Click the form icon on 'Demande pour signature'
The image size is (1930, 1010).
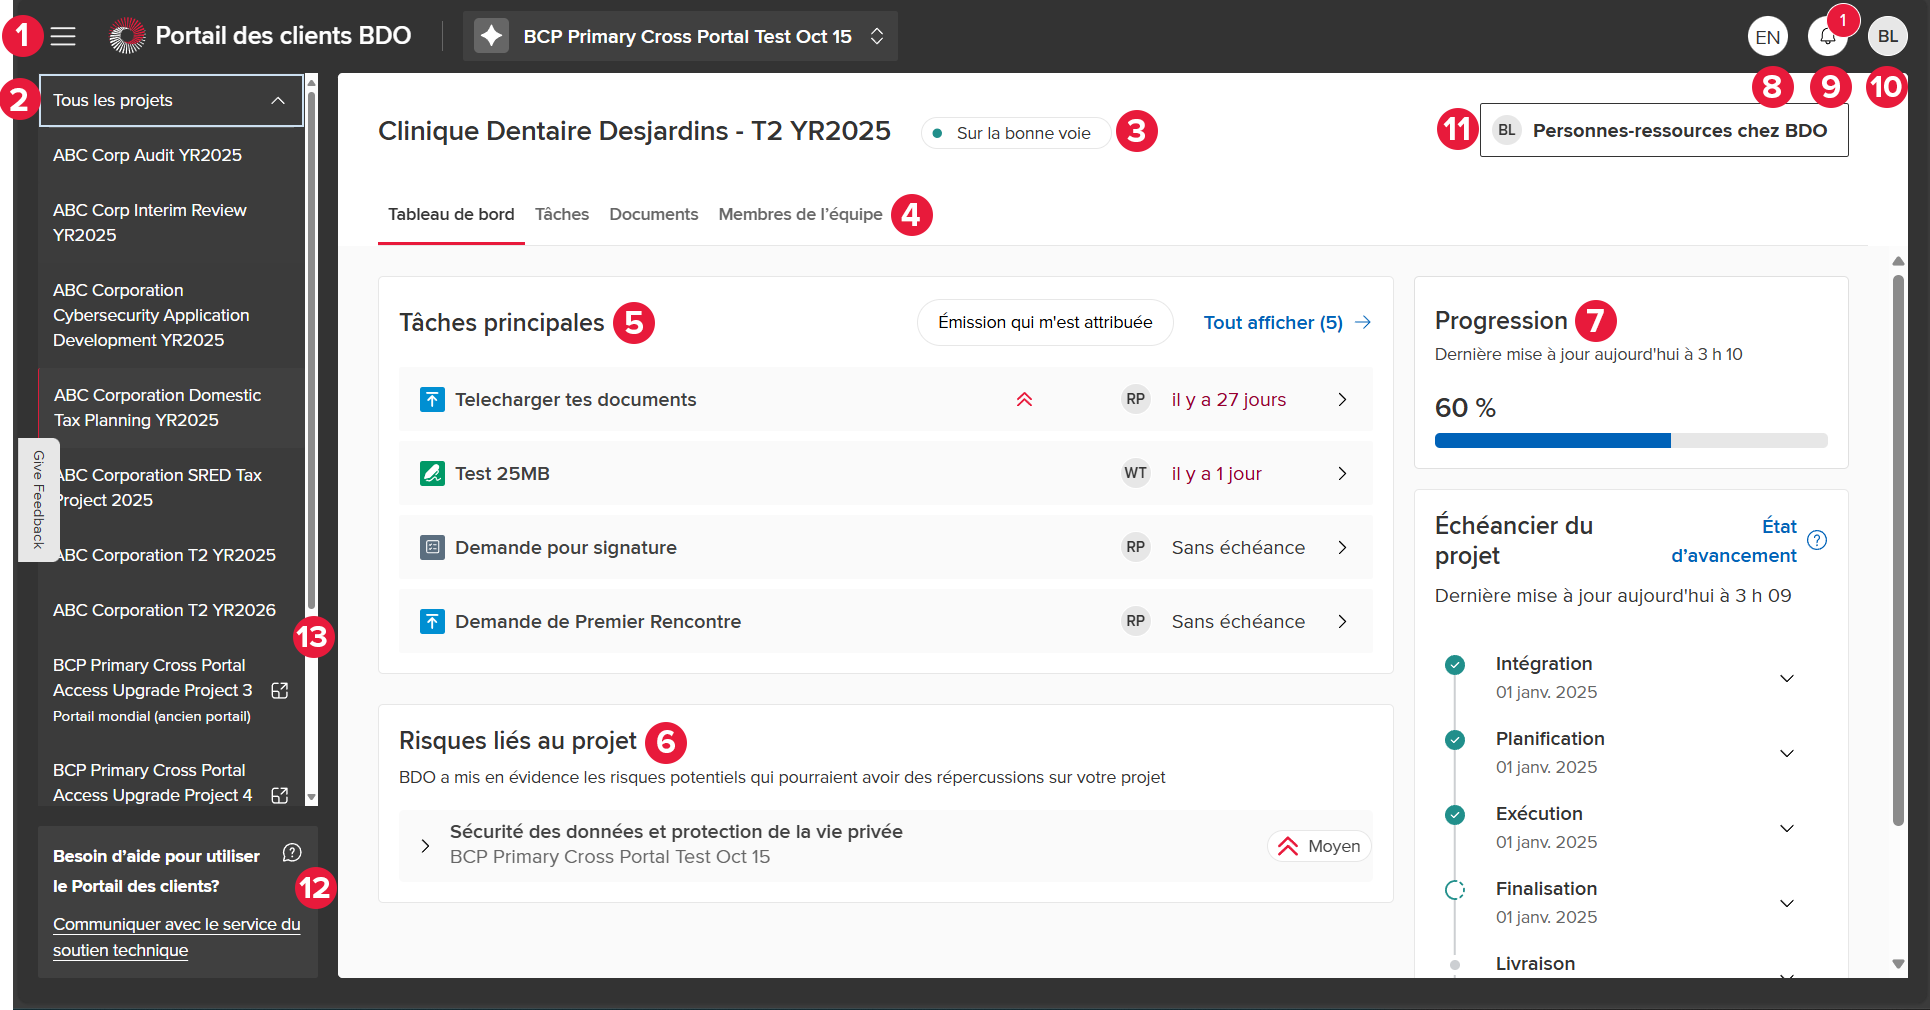(x=432, y=547)
